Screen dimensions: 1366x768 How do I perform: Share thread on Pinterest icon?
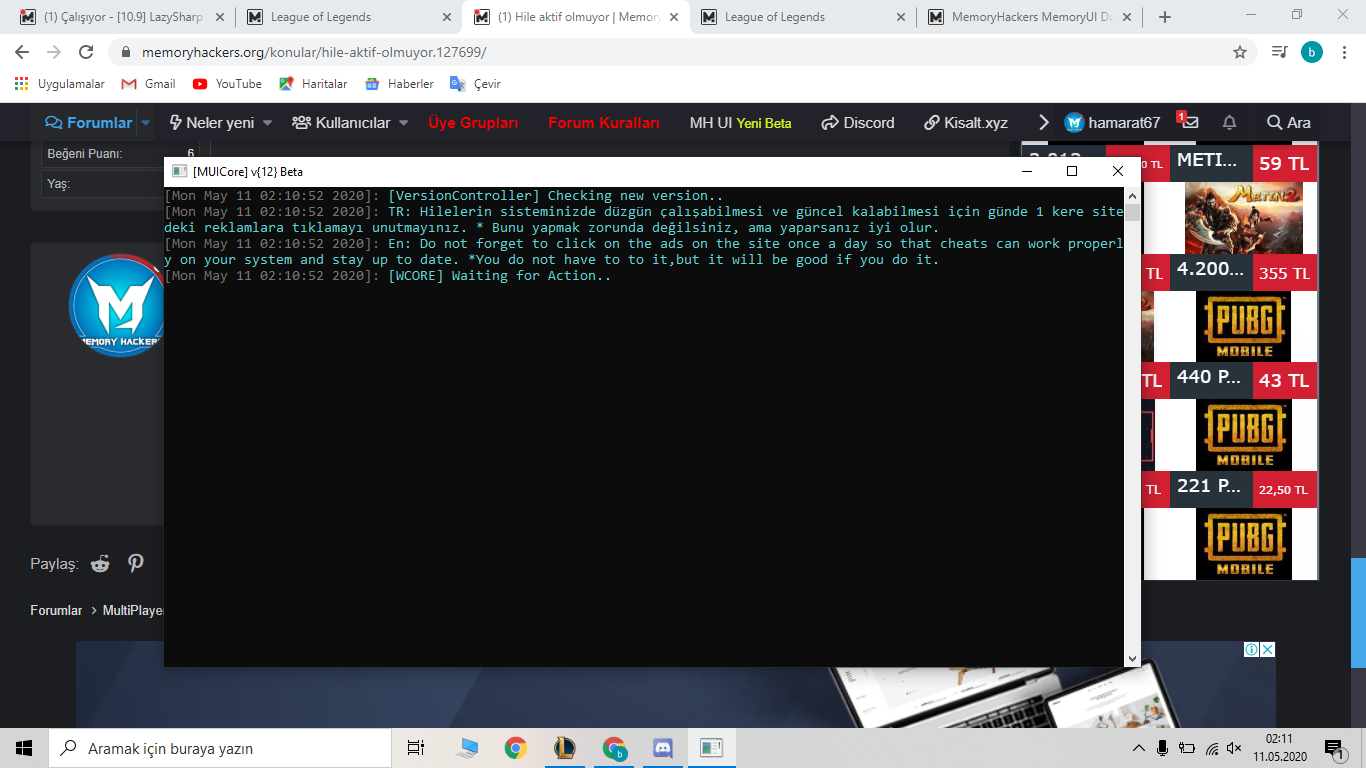click(x=136, y=563)
